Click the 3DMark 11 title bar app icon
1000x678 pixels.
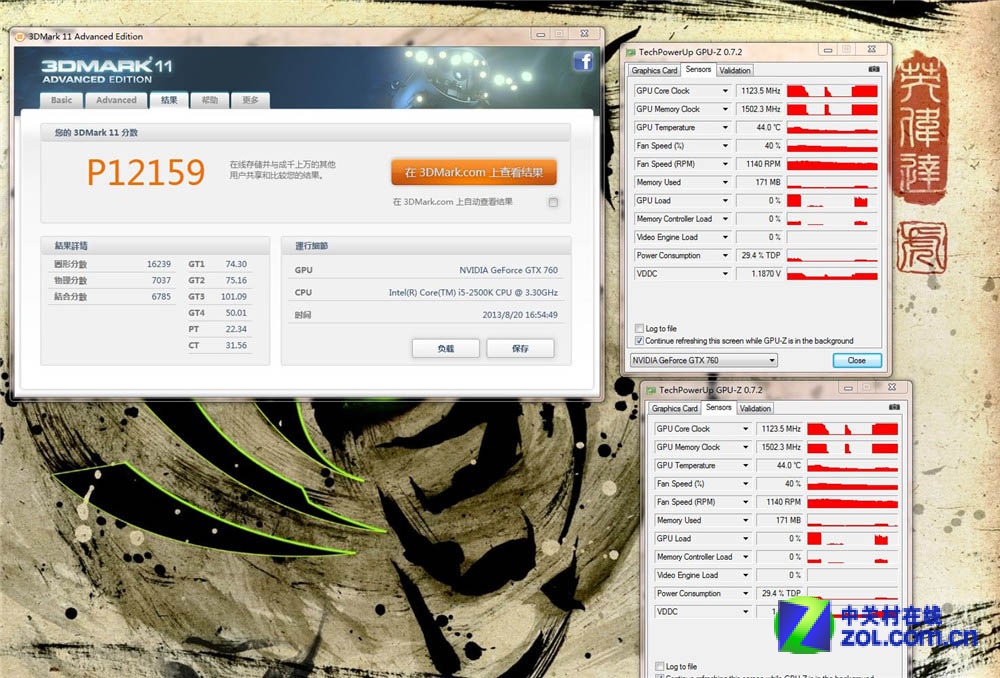pyautogui.click(x=20, y=36)
